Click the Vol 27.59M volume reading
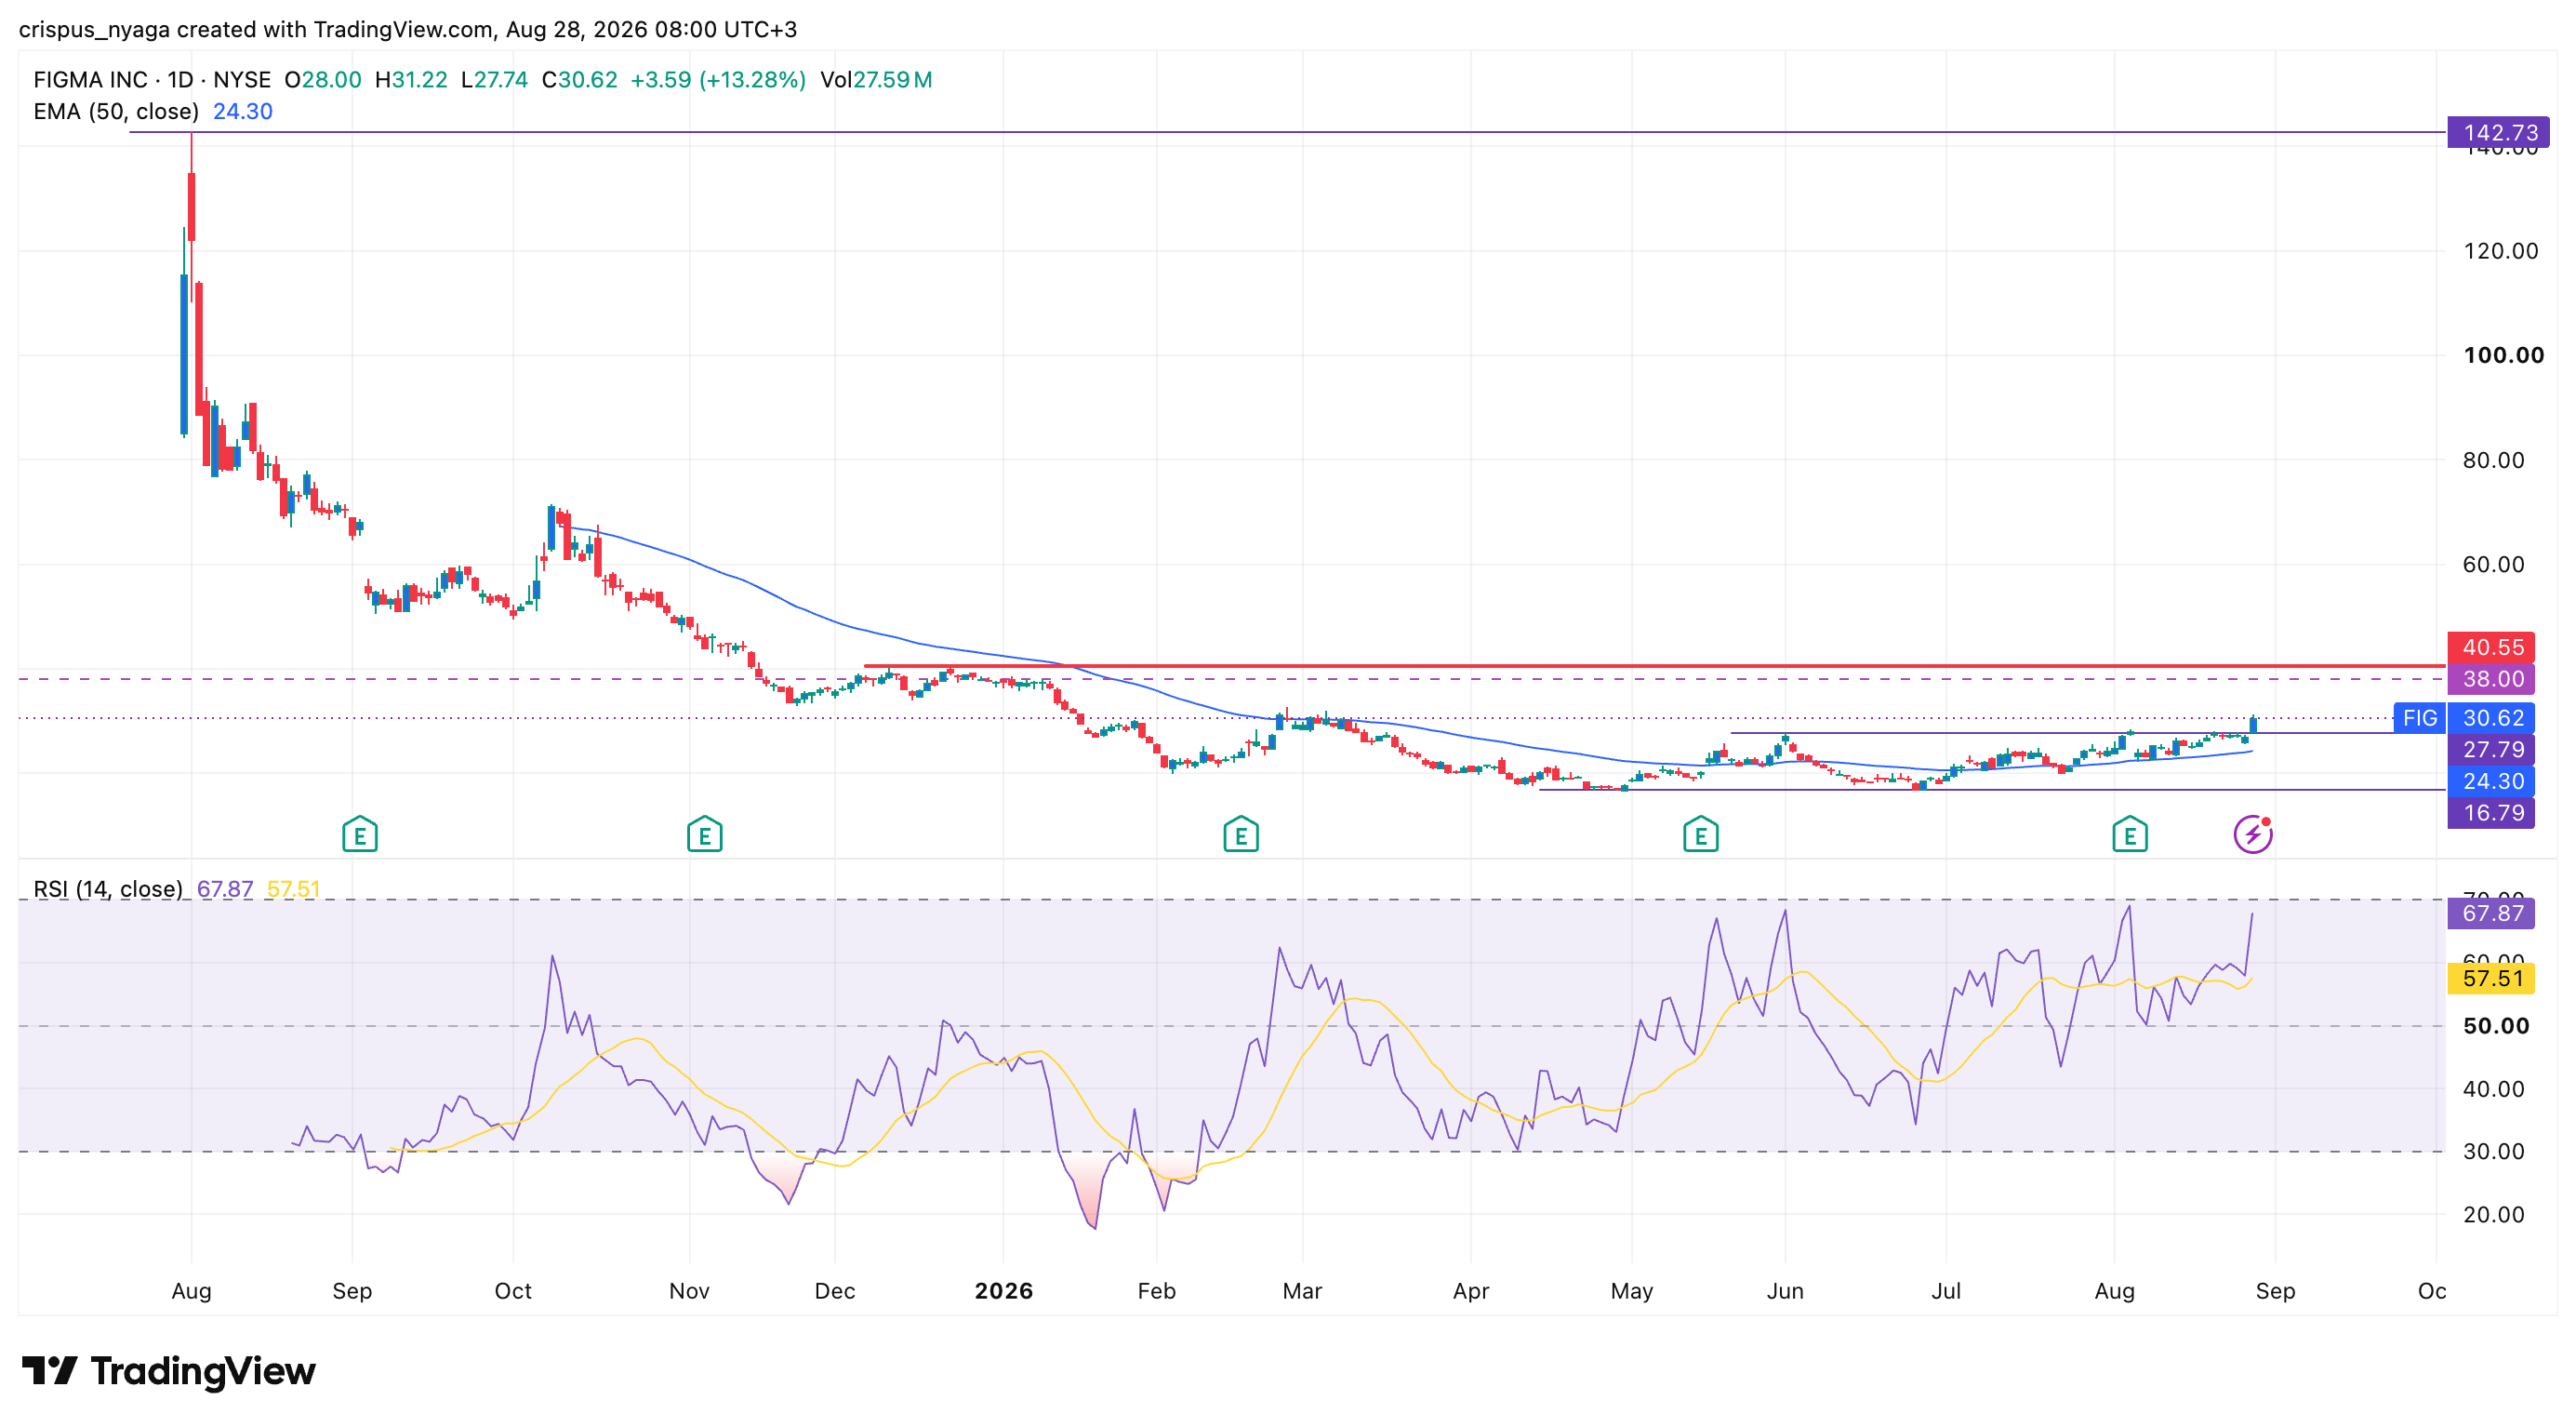Viewport: 2576px width, 1427px height. pos(876,80)
